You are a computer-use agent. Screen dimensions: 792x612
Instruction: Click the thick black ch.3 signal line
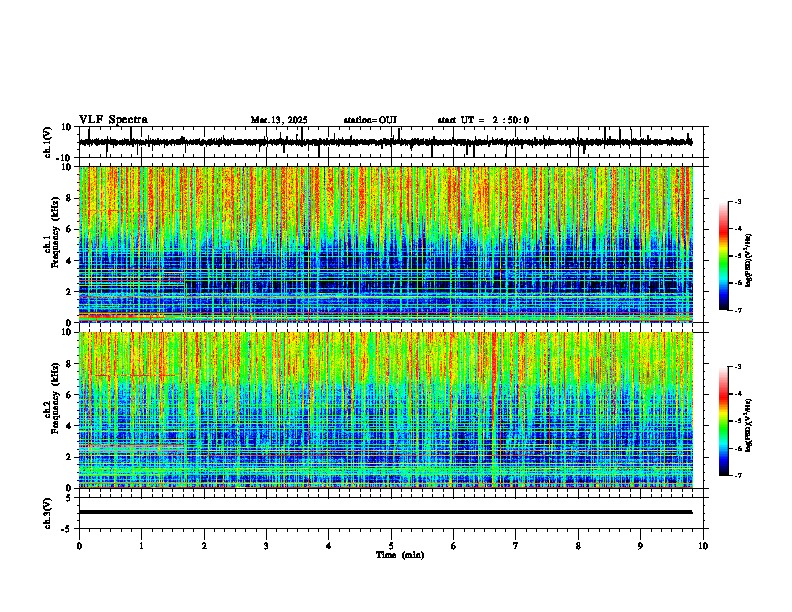click(385, 512)
